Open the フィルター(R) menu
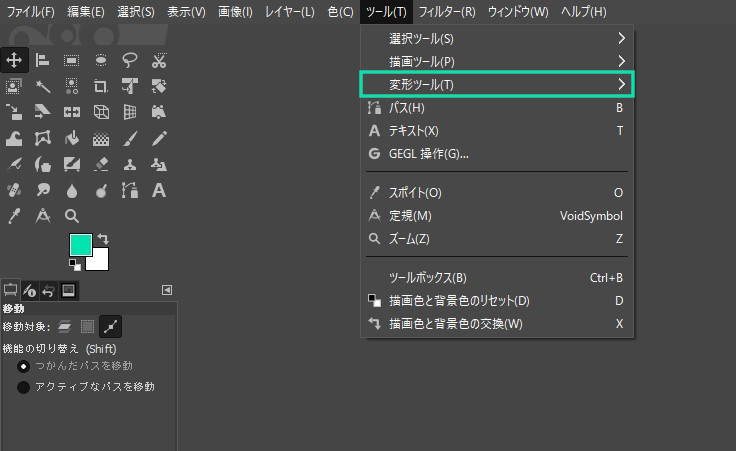736x451 pixels. pyautogui.click(x=447, y=12)
